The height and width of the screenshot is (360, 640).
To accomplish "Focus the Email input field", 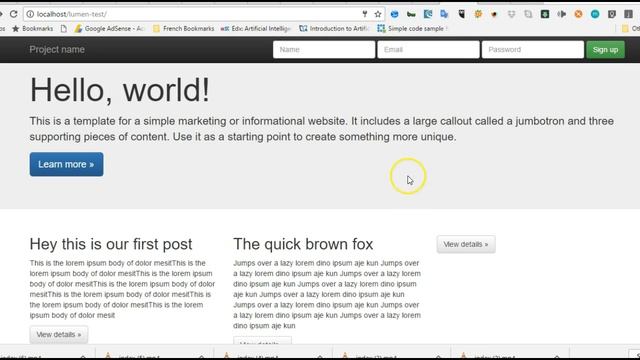I will tap(428, 49).
